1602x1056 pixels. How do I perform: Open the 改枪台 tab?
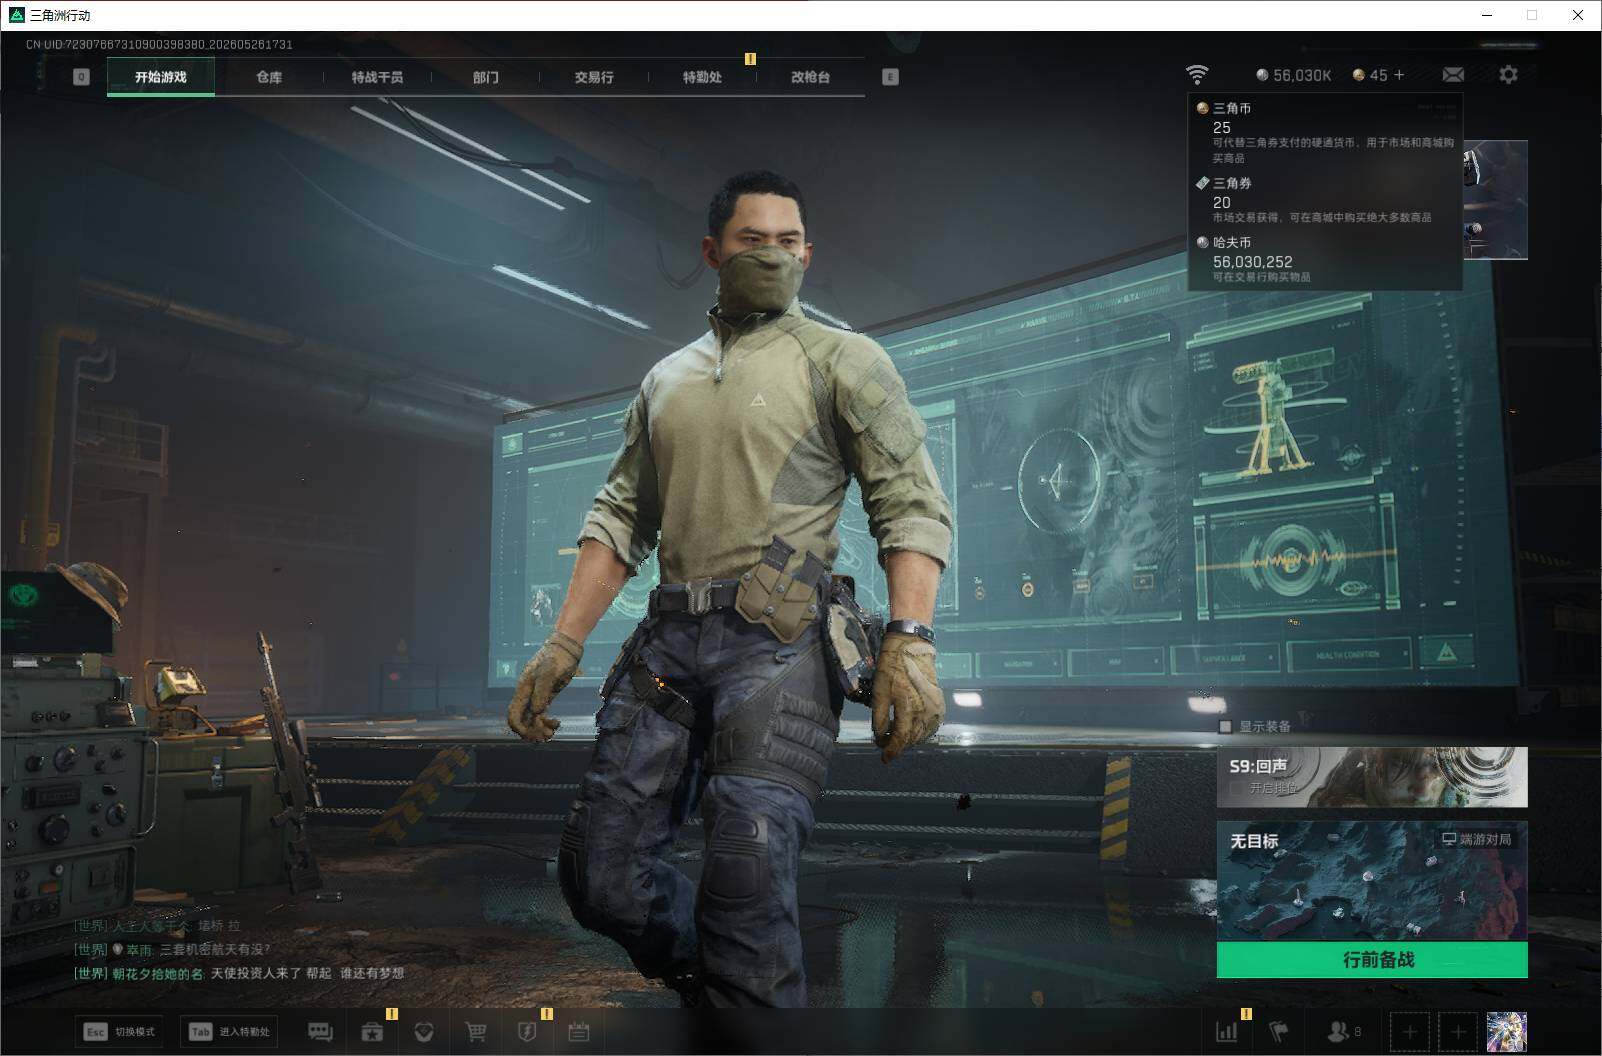[810, 77]
